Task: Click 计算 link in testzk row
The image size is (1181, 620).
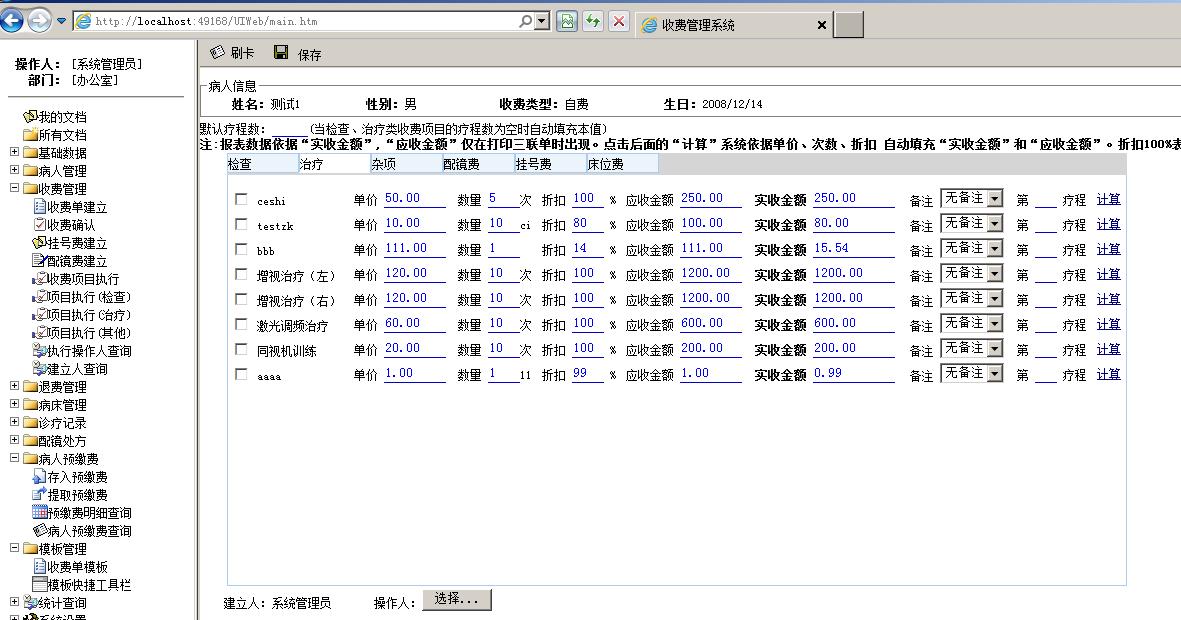Action: click(1108, 224)
